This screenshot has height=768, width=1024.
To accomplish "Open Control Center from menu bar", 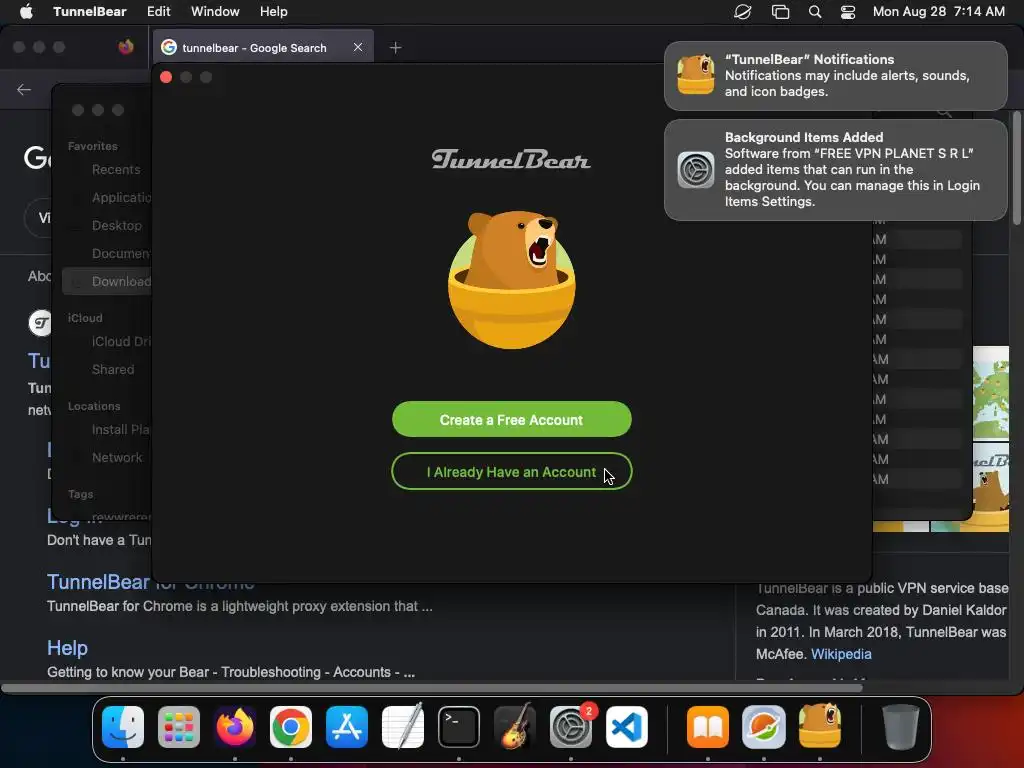I will pos(848,12).
